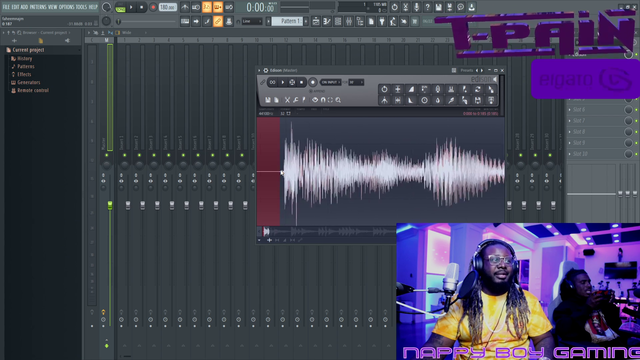Toggle Master track mute LED
Image resolution: width=640 pixels, height=360 pixels.
pos(107,156)
